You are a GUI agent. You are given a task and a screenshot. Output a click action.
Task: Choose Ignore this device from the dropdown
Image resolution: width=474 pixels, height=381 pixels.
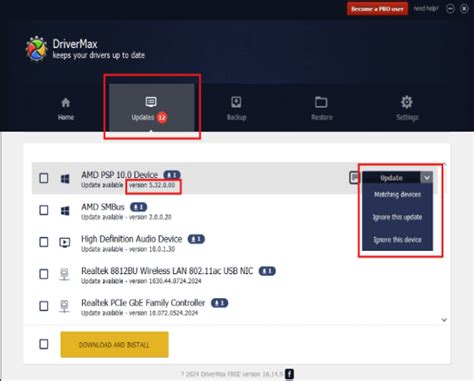coord(397,240)
